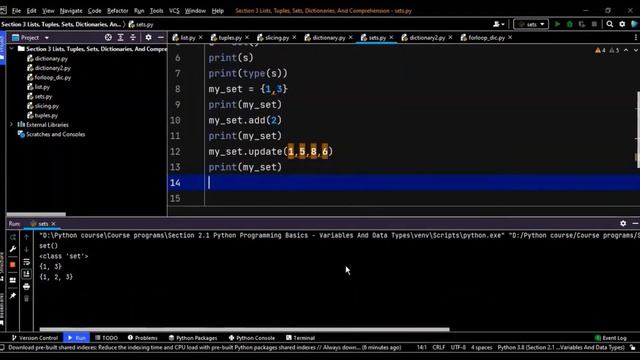The height and width of the screenshot is (360, 640).
Task: Run the sets configuration with the green play icon
Action: [557, 24]
